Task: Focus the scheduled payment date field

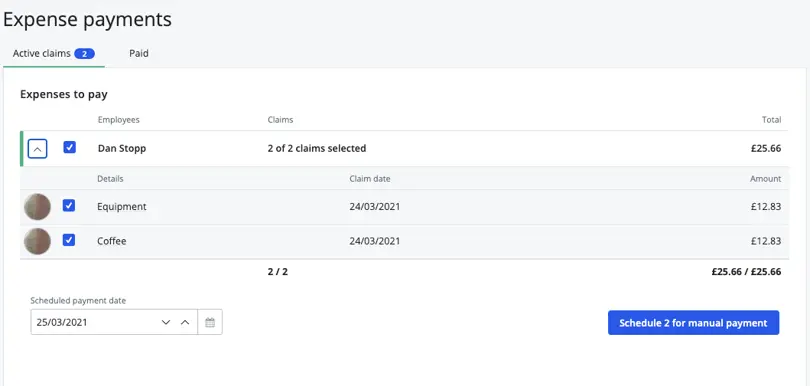Action: [x=95, y=322]
